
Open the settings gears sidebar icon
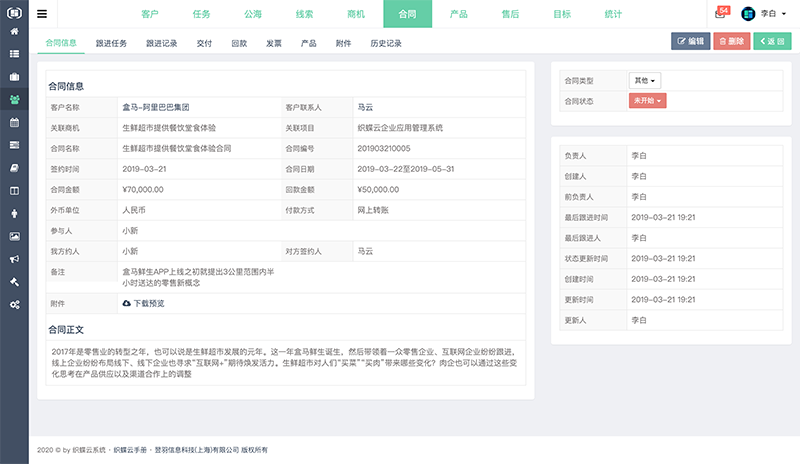[14, 305]
